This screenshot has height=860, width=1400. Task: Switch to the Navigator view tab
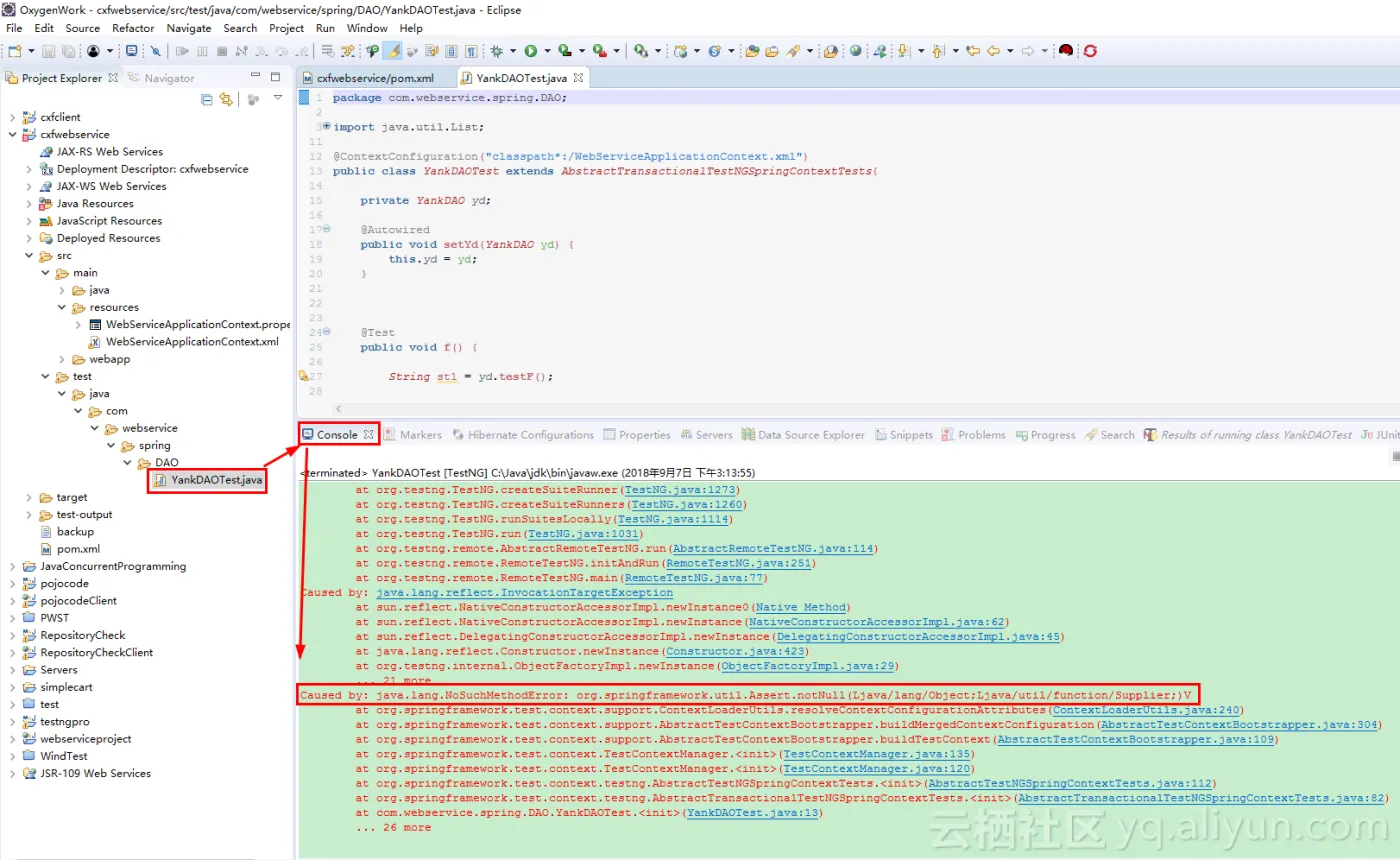point(161,78)
